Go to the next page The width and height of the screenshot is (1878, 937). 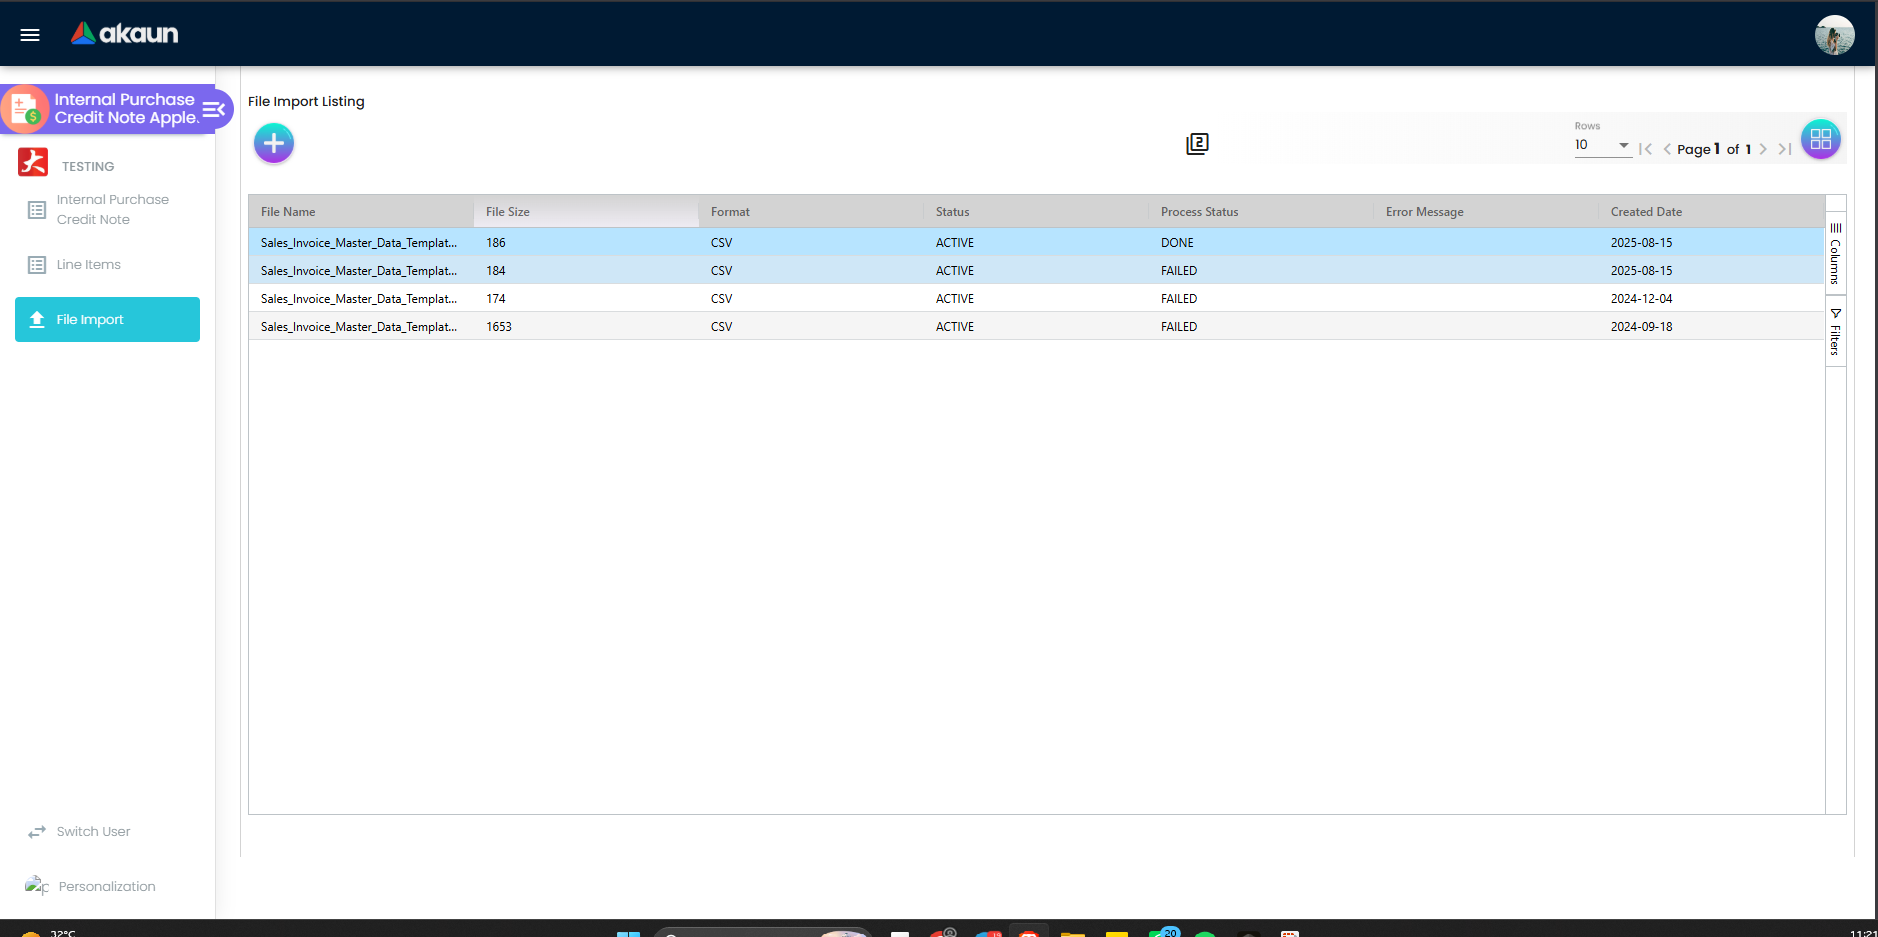point(1763,149)
